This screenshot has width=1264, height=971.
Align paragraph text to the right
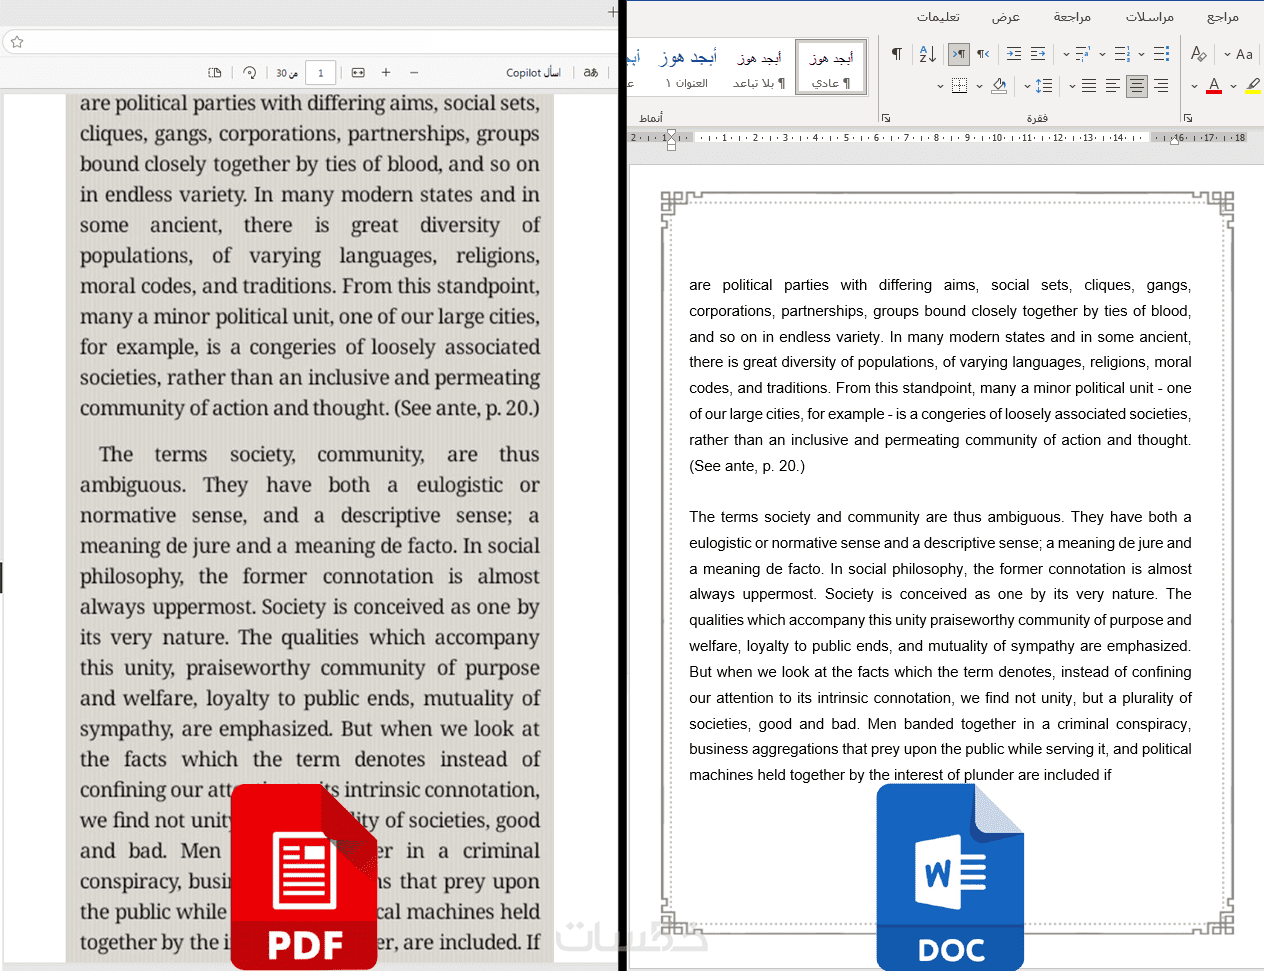(x=1161, y=86)
